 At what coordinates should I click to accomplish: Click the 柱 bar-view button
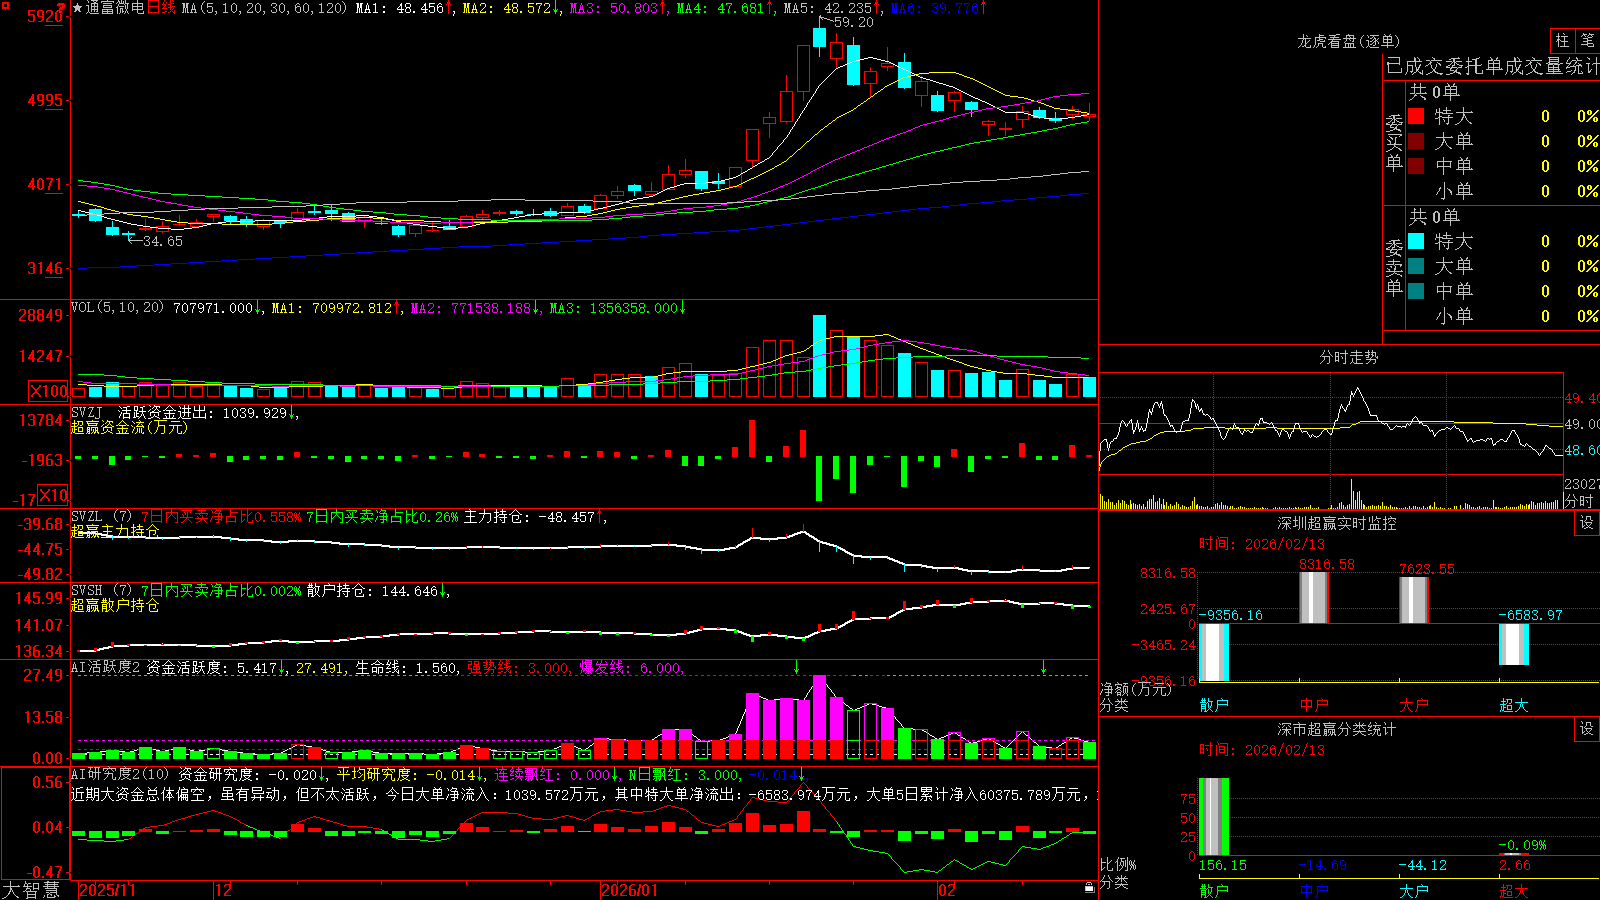pos(1562,41)
